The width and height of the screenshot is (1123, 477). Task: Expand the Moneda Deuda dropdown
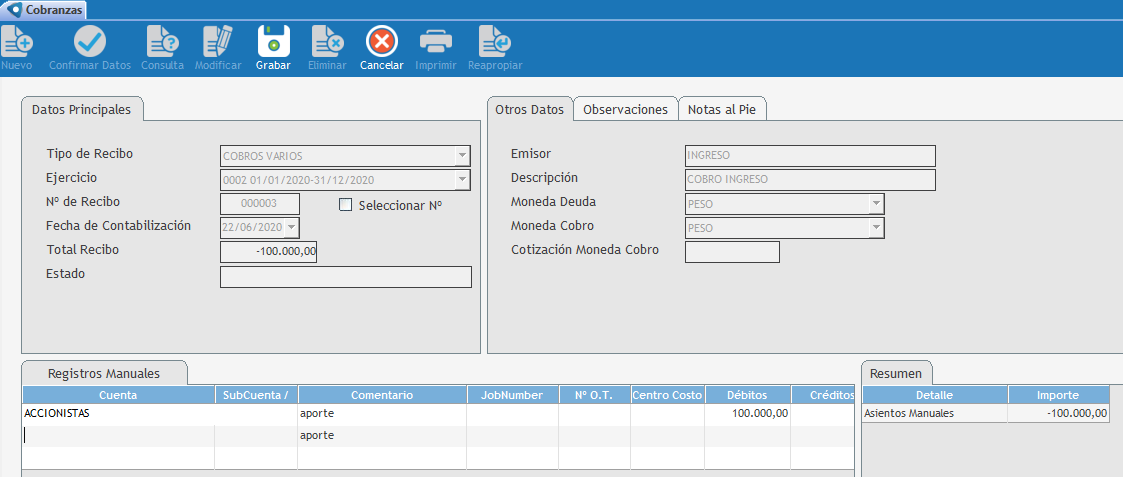tap(876, 204)
